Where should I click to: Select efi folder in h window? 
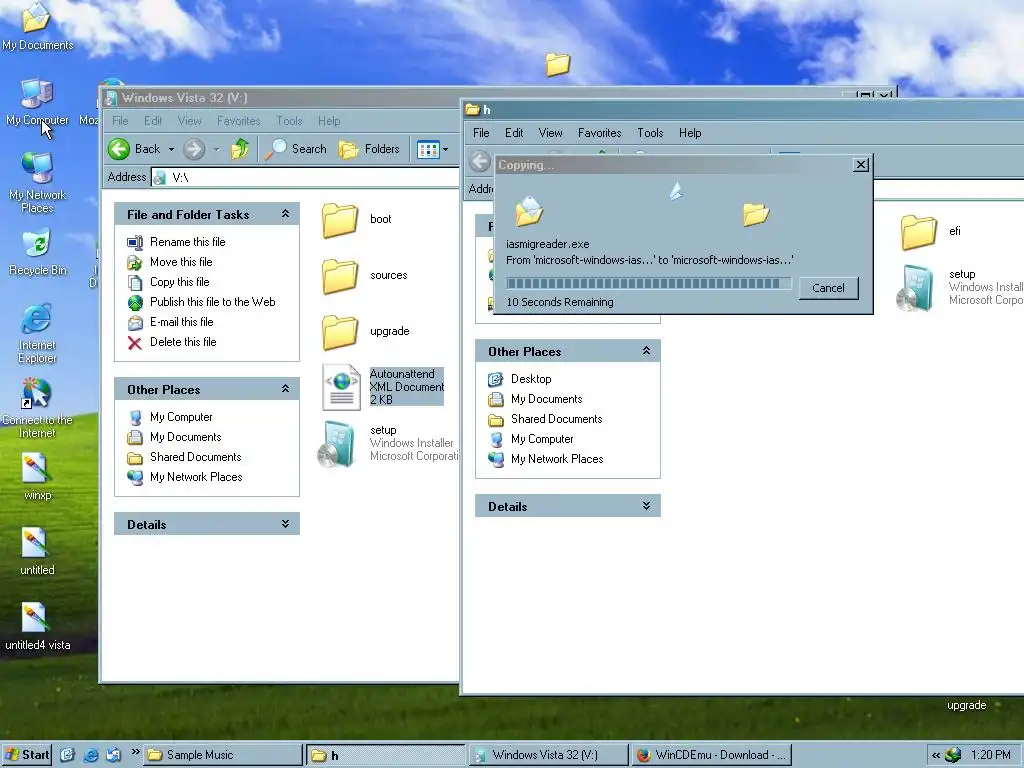(x=919, y=232)
